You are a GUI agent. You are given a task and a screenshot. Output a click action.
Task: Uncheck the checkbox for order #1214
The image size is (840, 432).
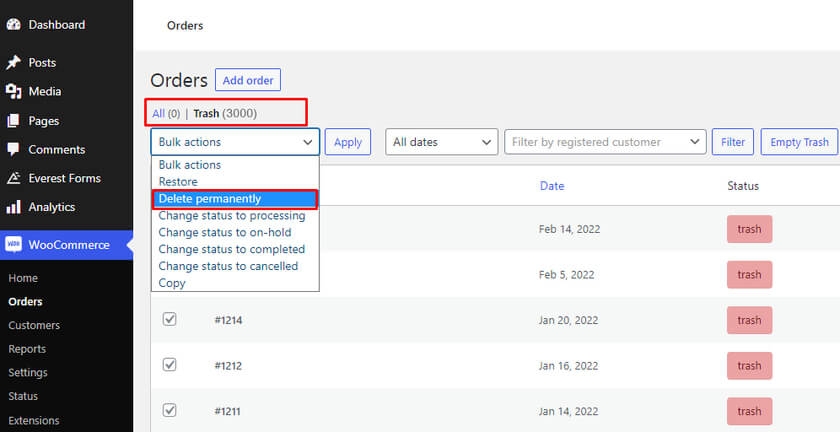(x=169, y=319)
